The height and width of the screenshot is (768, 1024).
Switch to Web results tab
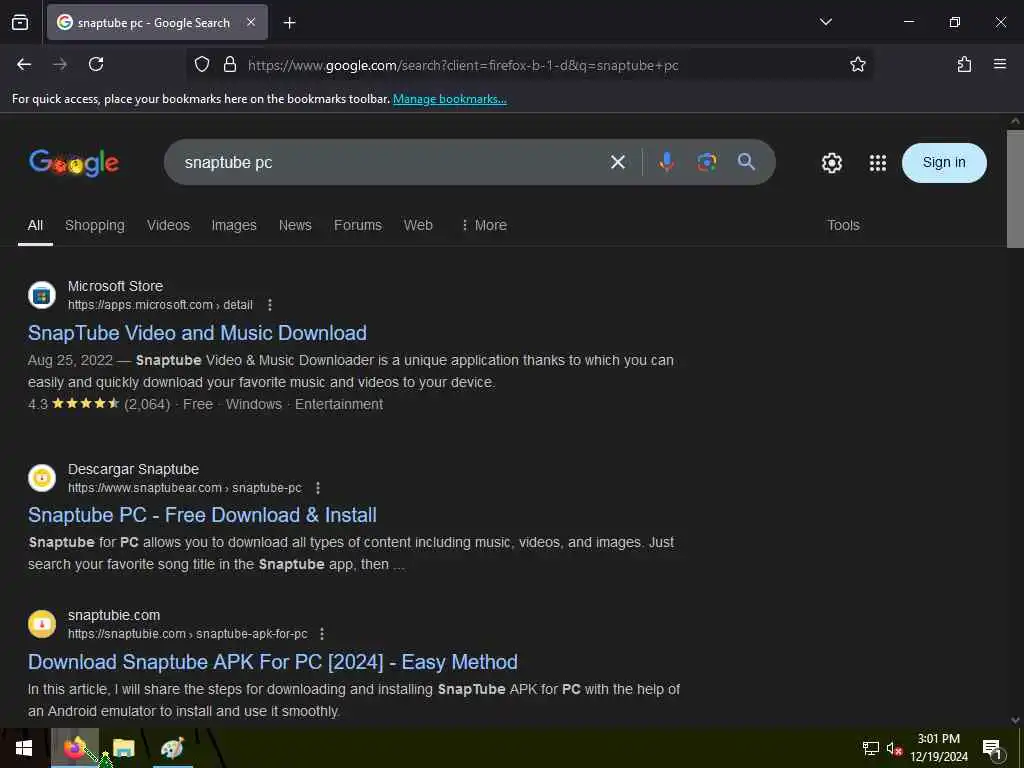click(418, 225)
